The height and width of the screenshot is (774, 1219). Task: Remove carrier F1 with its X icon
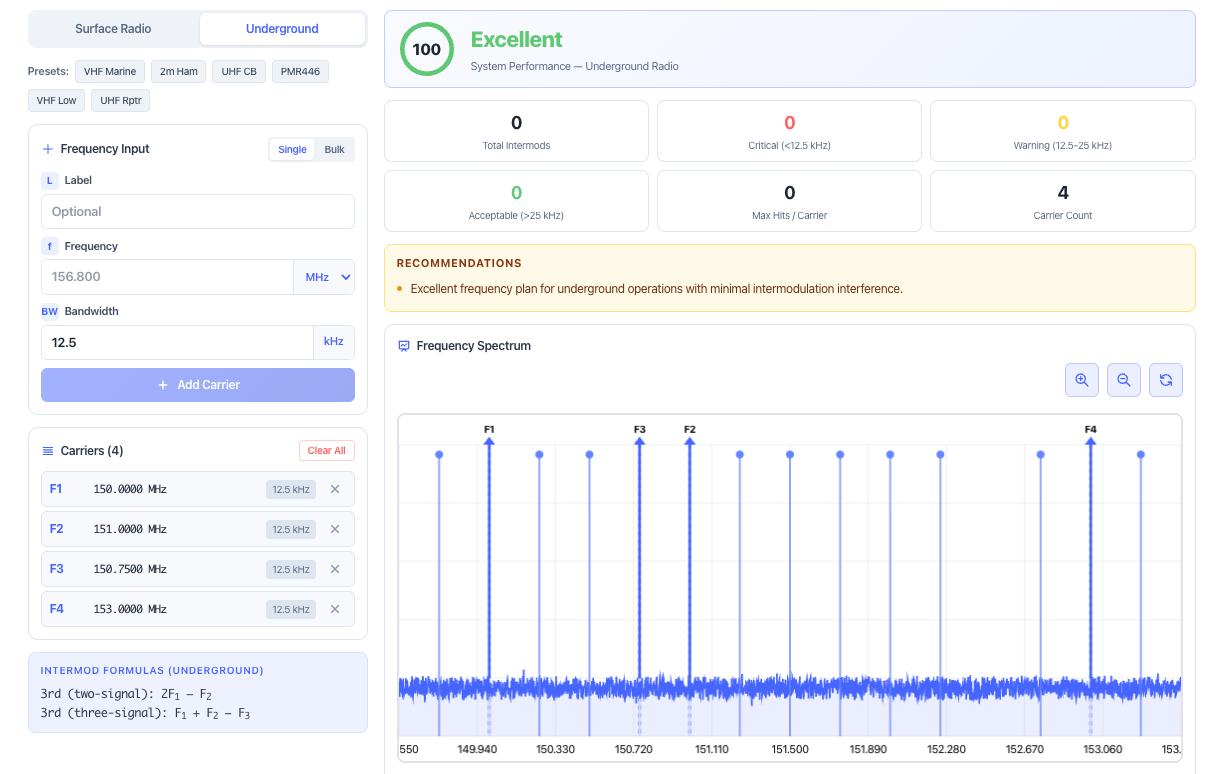point(335,489)
